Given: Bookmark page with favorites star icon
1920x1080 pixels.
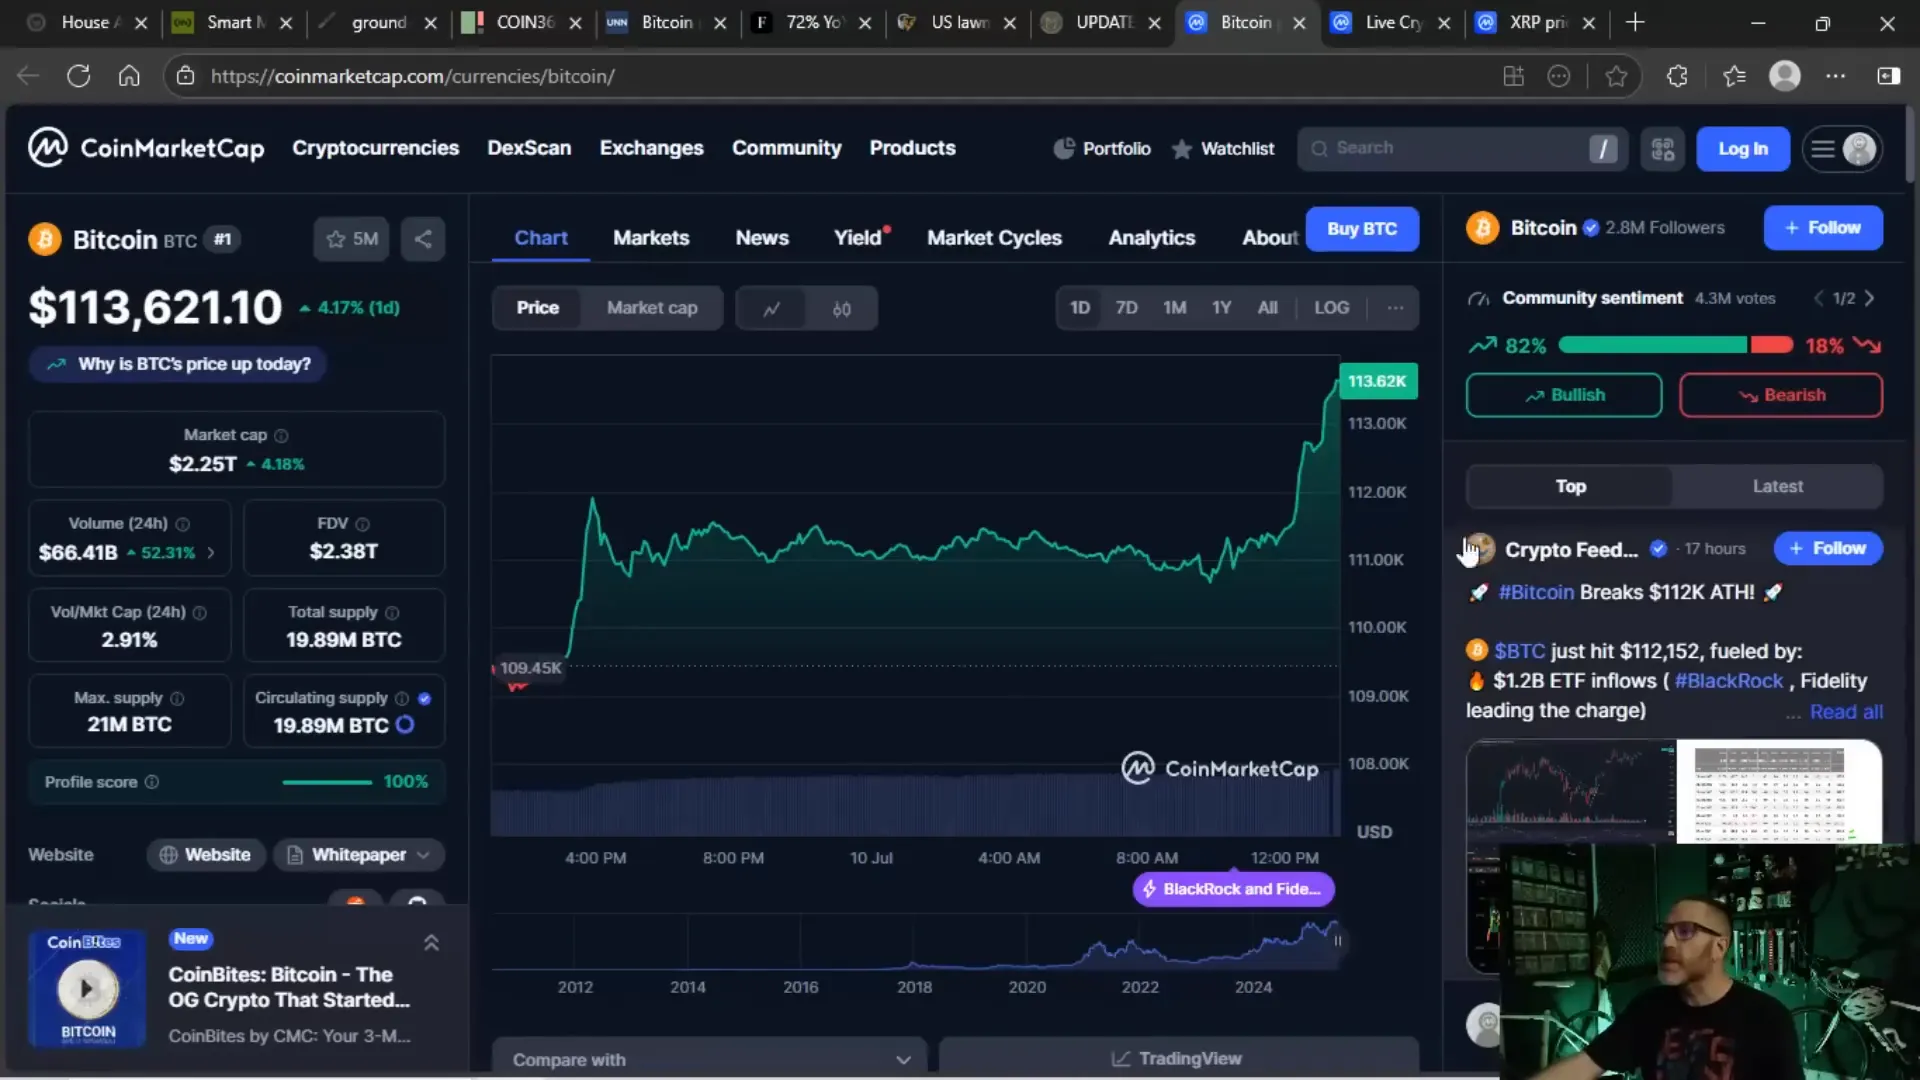Looking at the screenshot, I should [1616, 76].
